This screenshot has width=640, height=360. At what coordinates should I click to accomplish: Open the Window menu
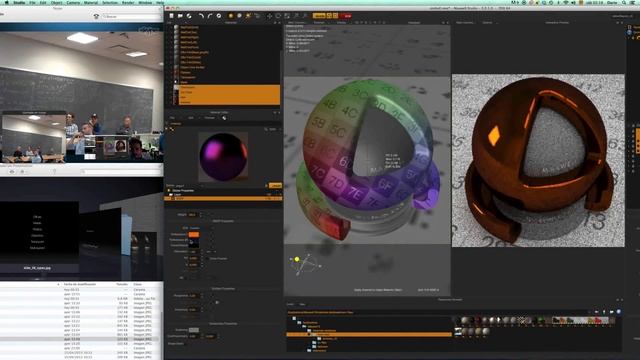click(145, 2)
